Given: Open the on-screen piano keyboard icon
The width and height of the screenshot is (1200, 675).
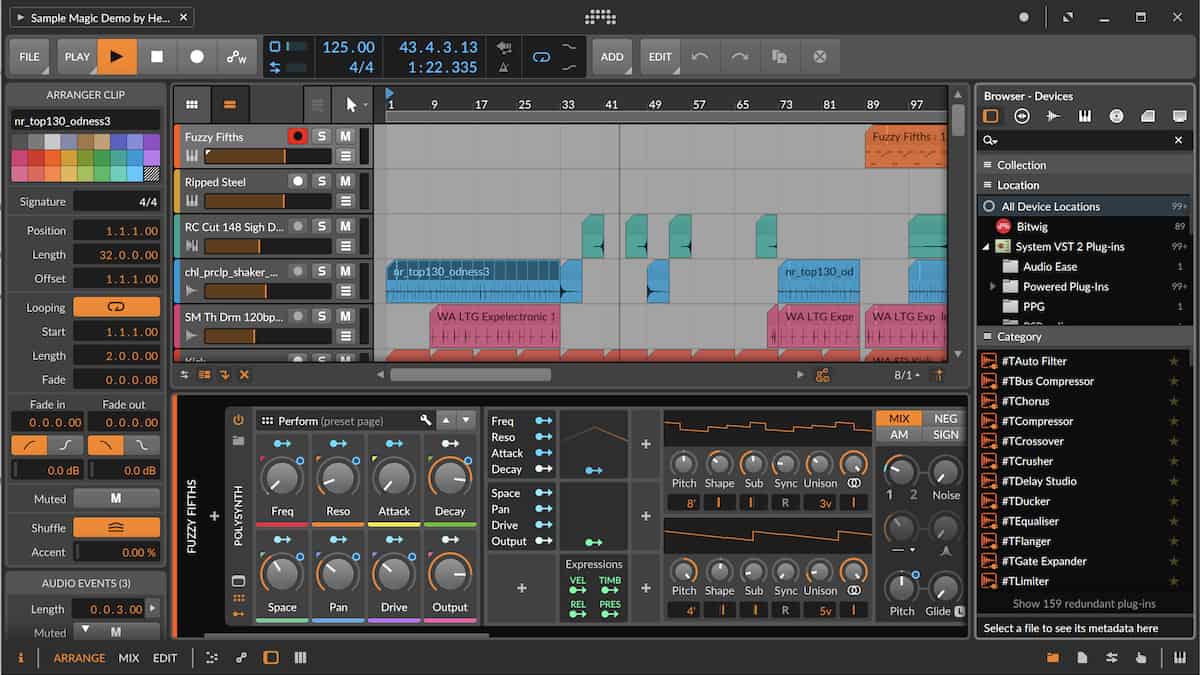Looking at the screenshot, I should [x=1179, y=658].
